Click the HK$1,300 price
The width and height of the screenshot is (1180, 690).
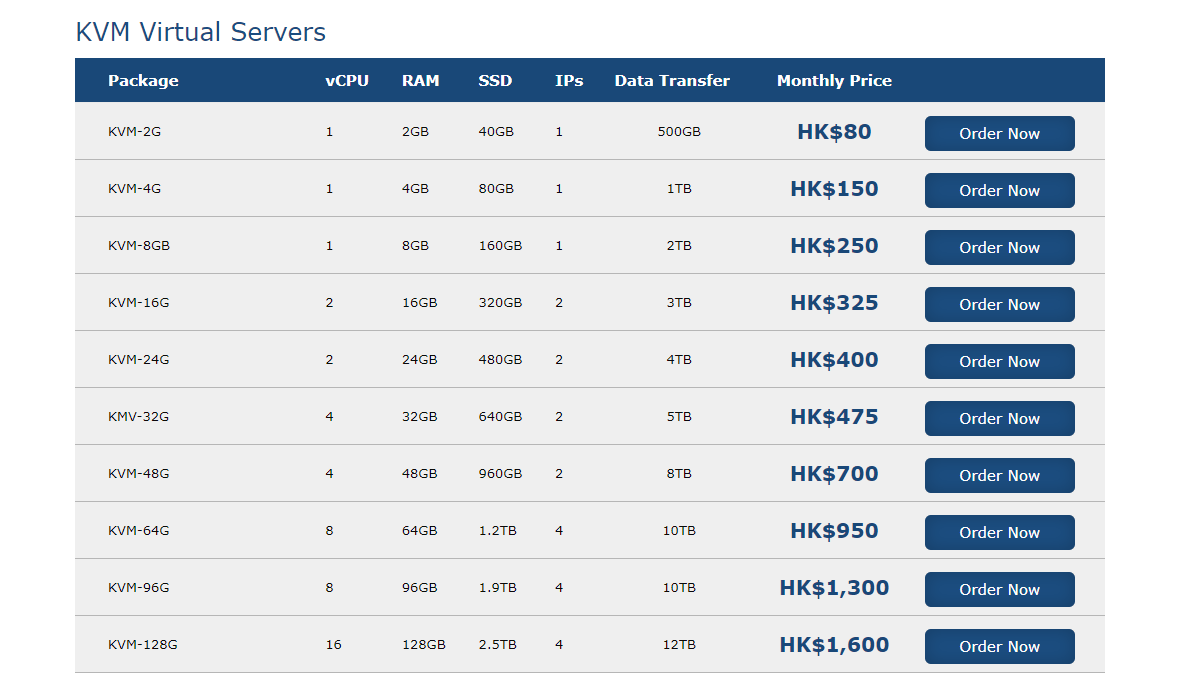click(x=834, y=588)
